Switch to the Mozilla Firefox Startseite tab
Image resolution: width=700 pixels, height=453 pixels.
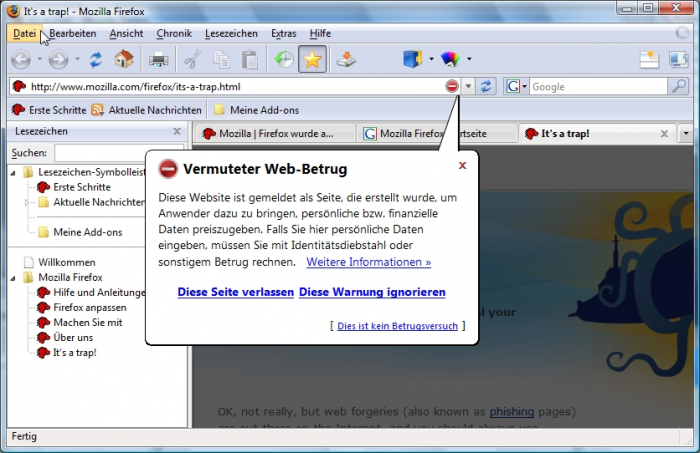tap(435, 133)
